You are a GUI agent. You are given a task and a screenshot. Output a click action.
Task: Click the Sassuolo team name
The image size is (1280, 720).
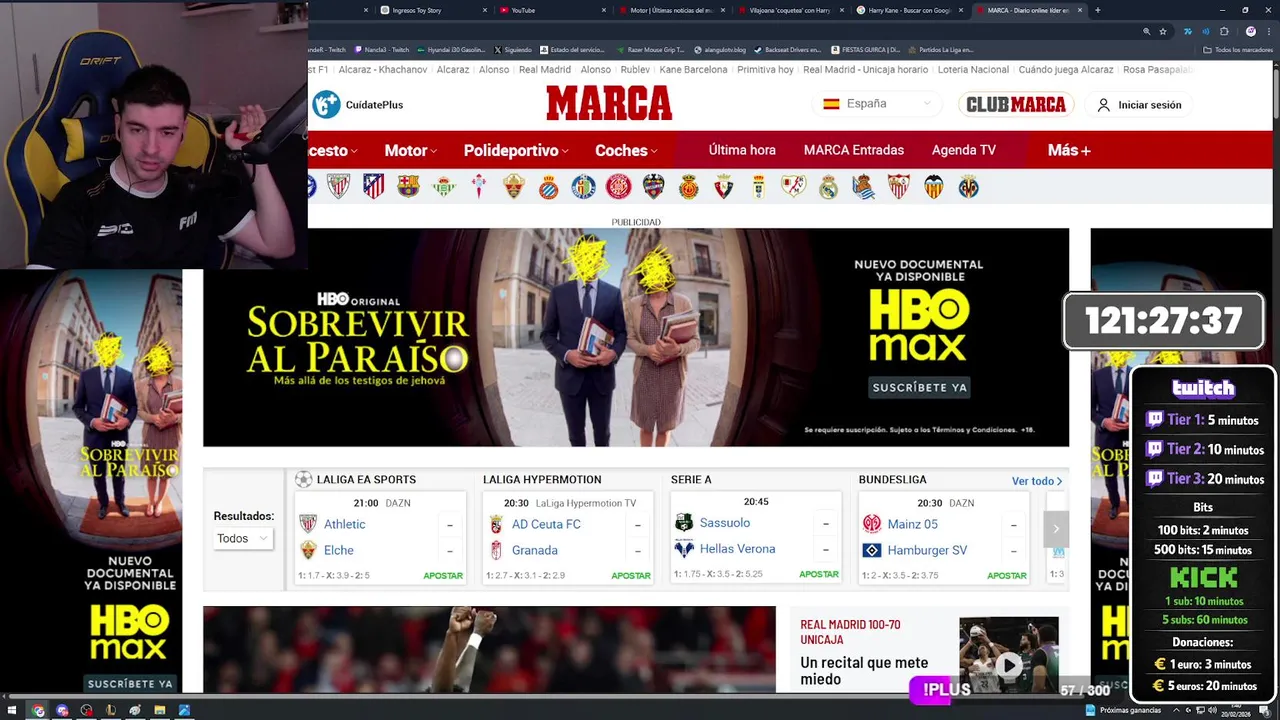(x=725, y=523)
